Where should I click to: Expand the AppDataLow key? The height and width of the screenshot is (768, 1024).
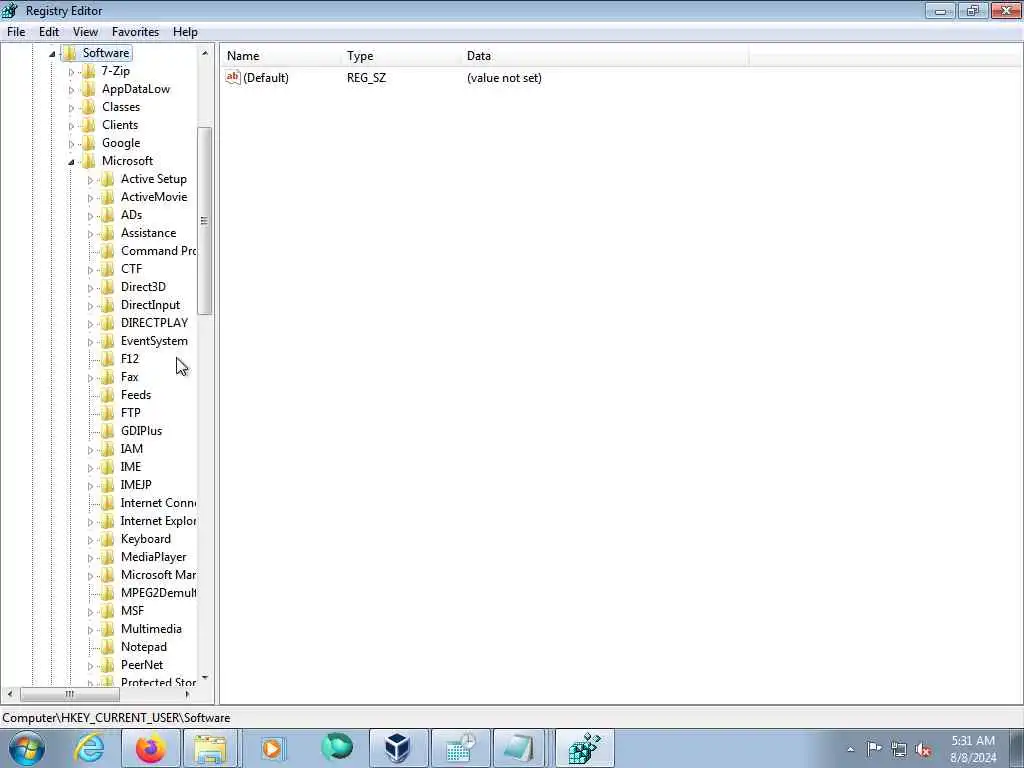click(71, 89)
